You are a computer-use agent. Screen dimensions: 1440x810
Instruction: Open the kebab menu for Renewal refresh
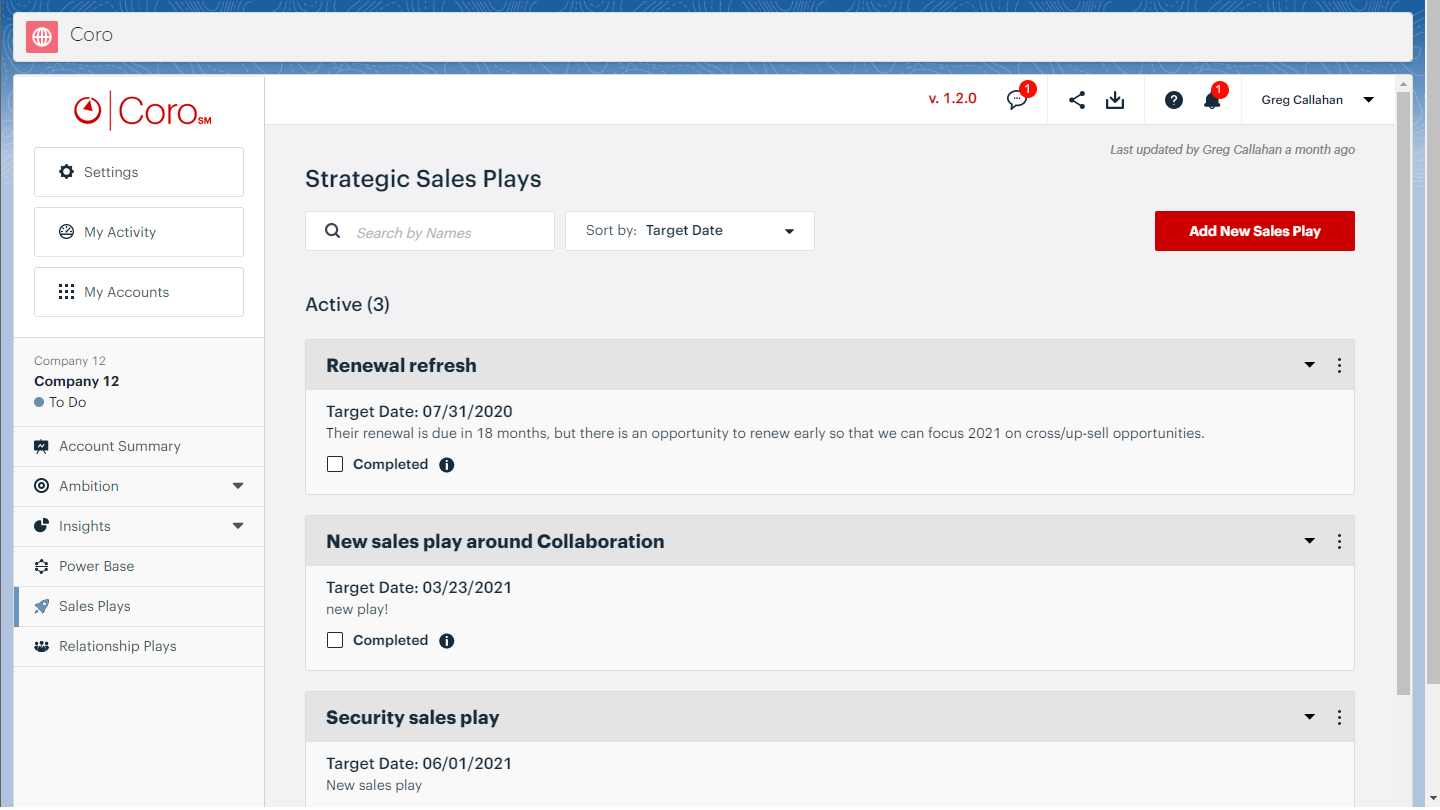tap(1339, 365)
